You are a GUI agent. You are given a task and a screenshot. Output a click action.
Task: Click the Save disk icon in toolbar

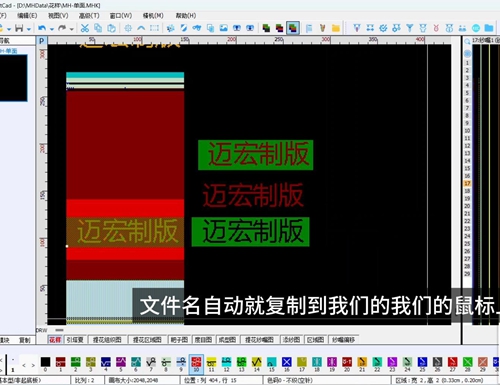pos(19,28)
